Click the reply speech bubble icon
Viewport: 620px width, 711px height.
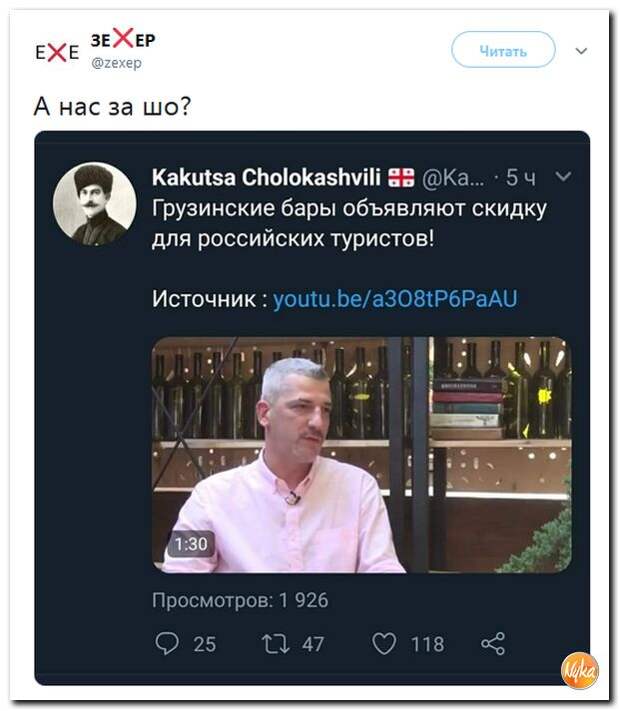pos(167,643)
